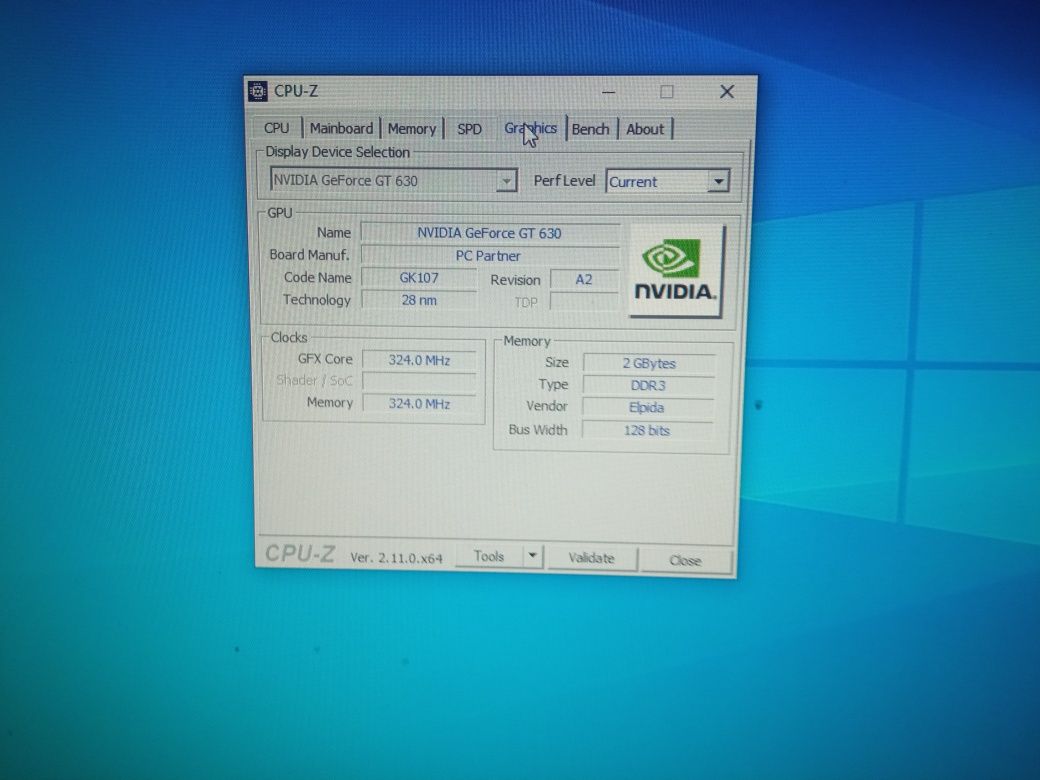Click the Validate button
1040x780 pixels.
coord(592,558)
